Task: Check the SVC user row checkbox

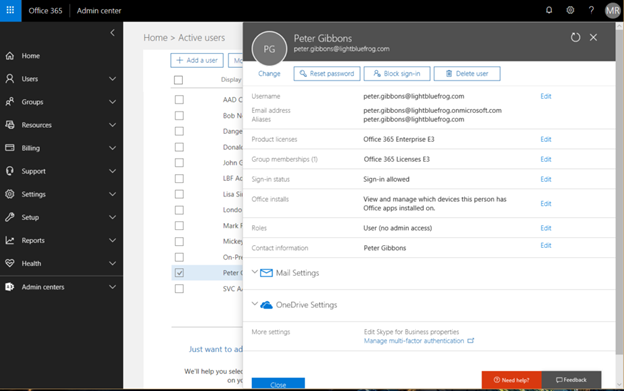Action: (179, 288)
